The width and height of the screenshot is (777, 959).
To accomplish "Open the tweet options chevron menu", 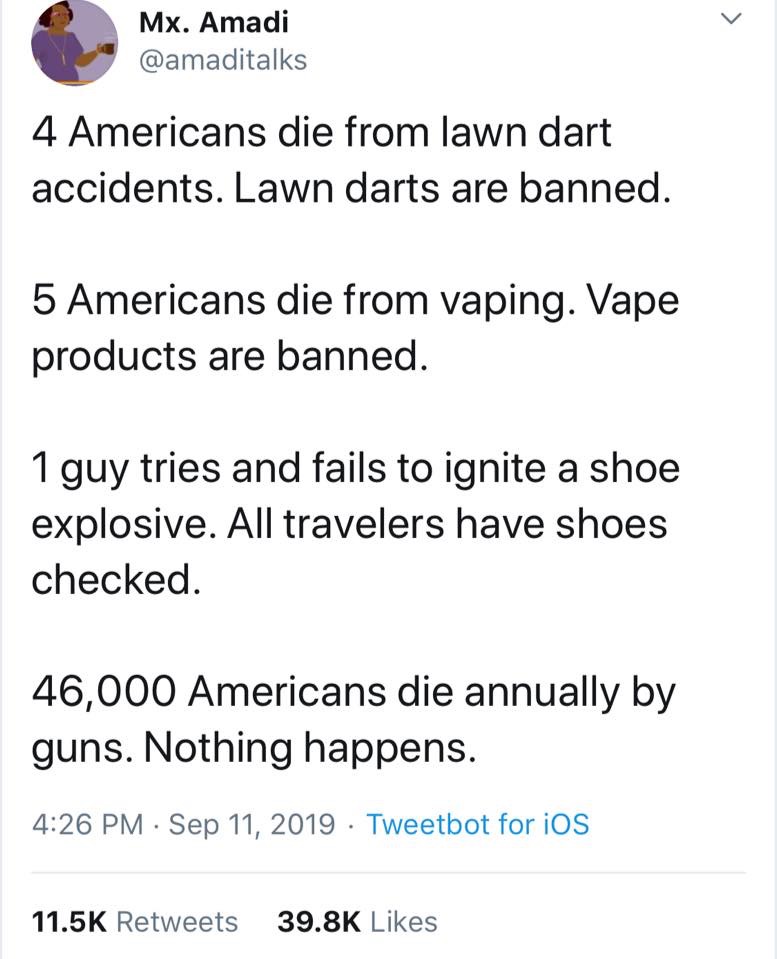I will (733, 19).
